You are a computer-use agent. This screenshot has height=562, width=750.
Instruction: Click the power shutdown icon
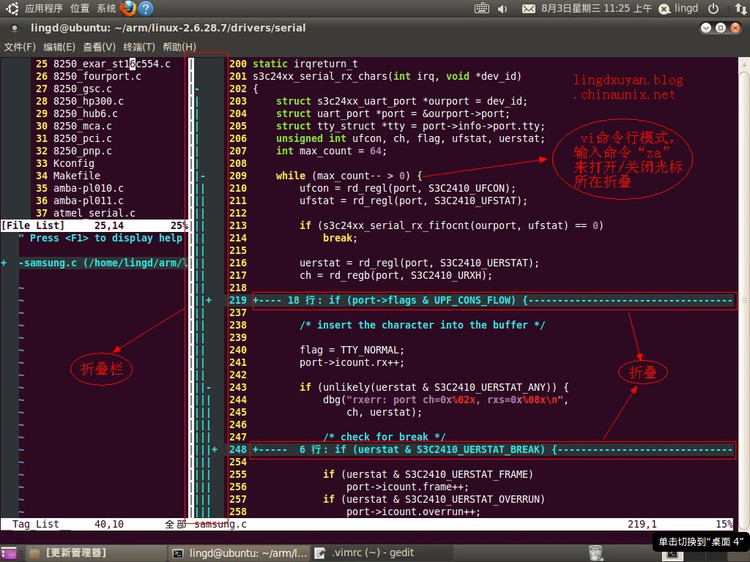pos(713,9)
